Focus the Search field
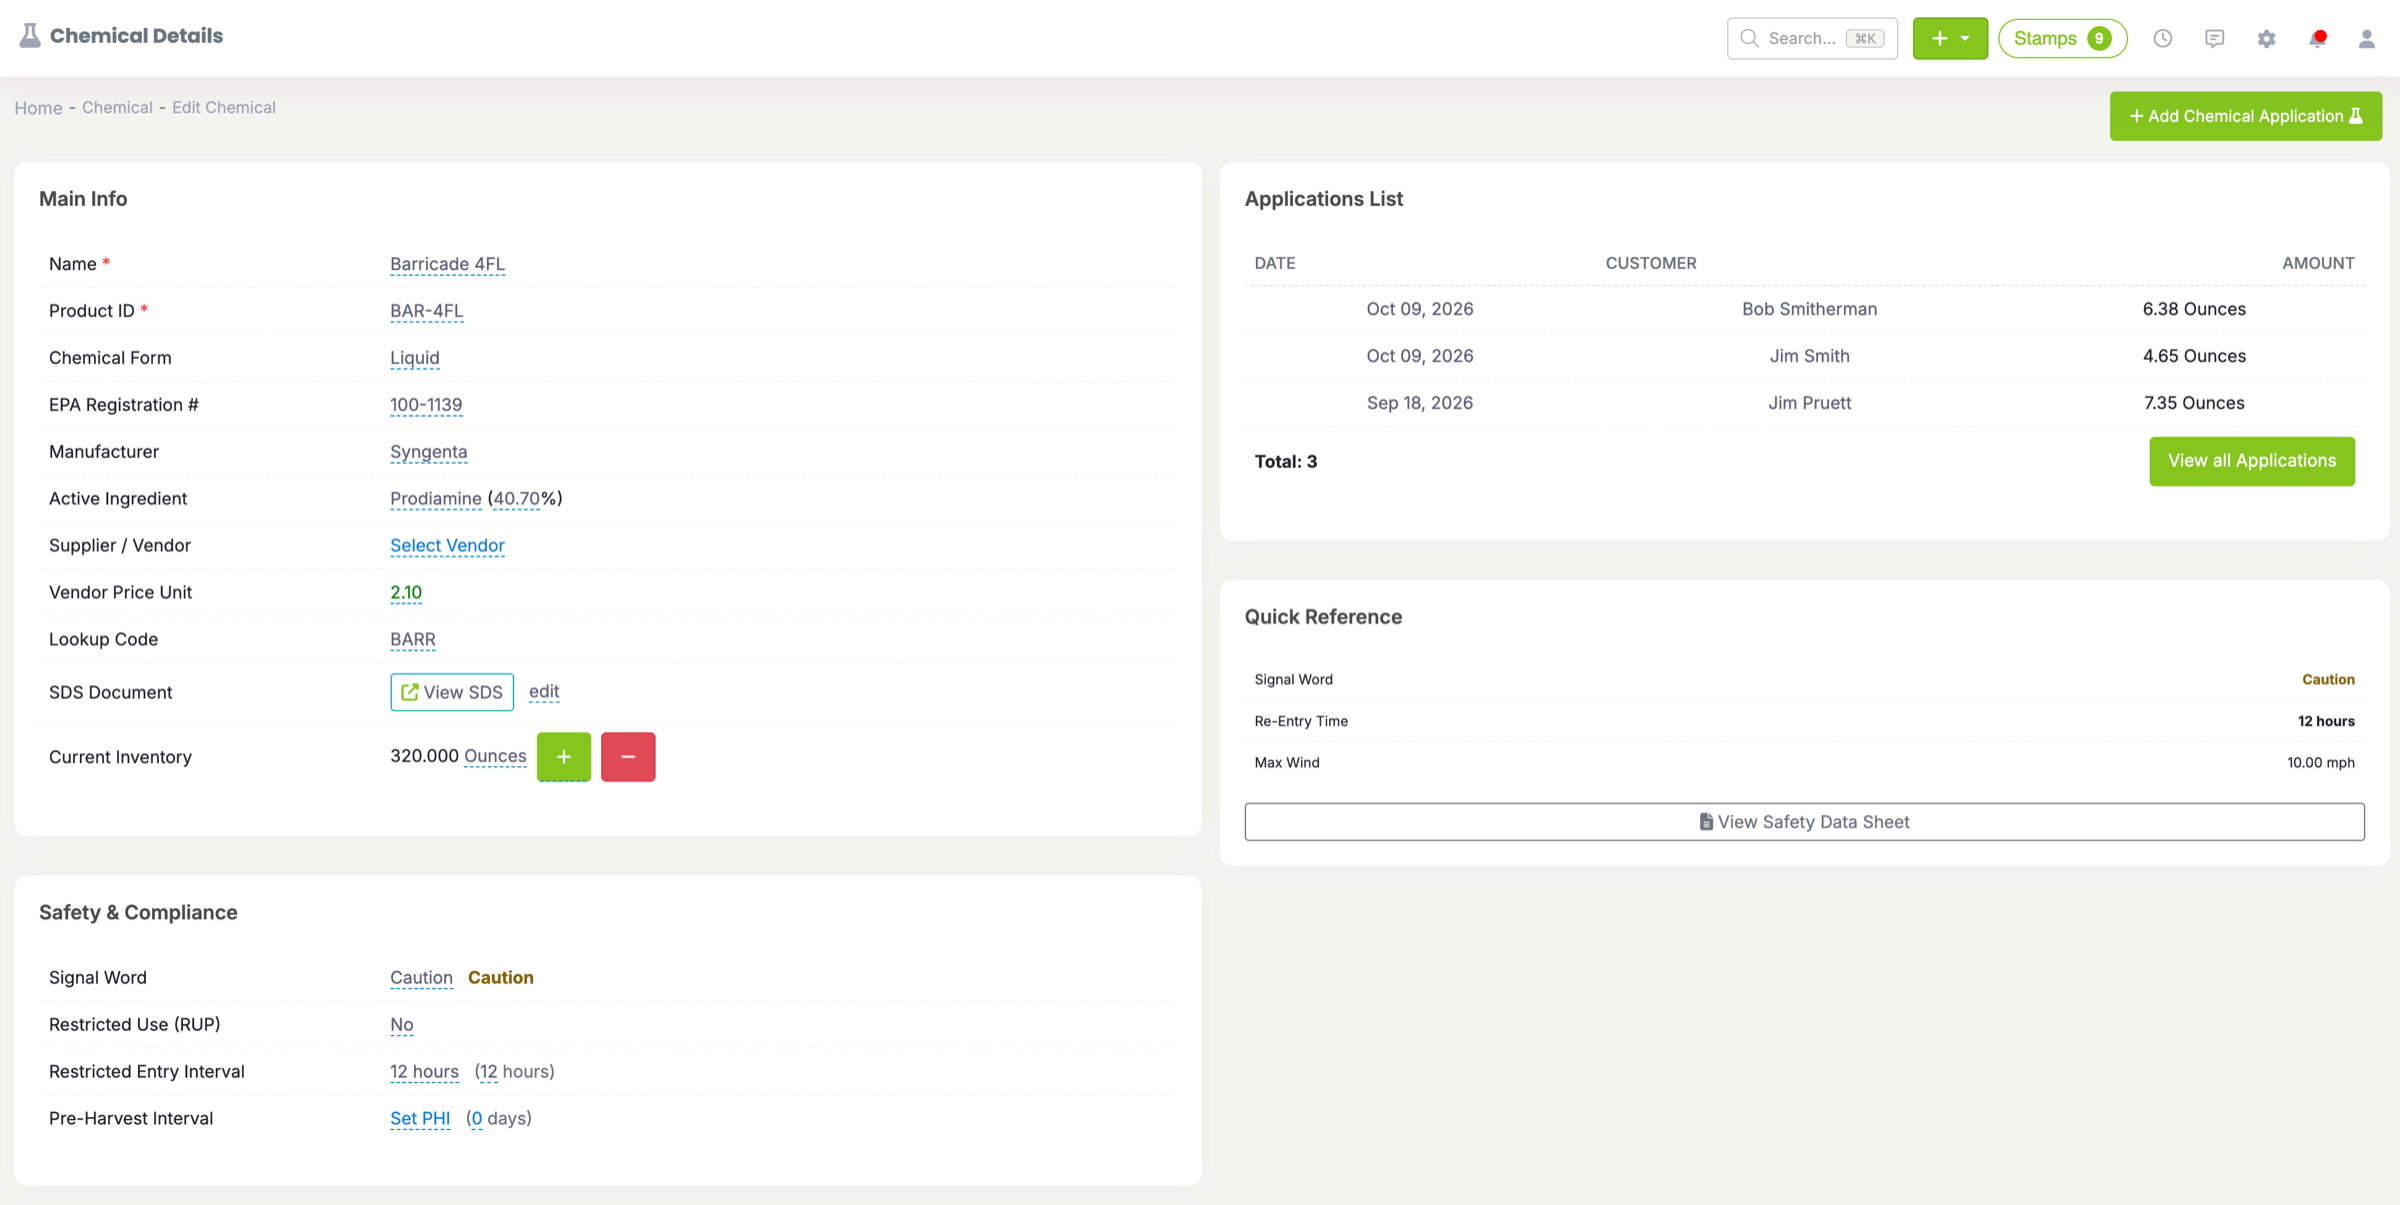 (x=1812, y=38)
